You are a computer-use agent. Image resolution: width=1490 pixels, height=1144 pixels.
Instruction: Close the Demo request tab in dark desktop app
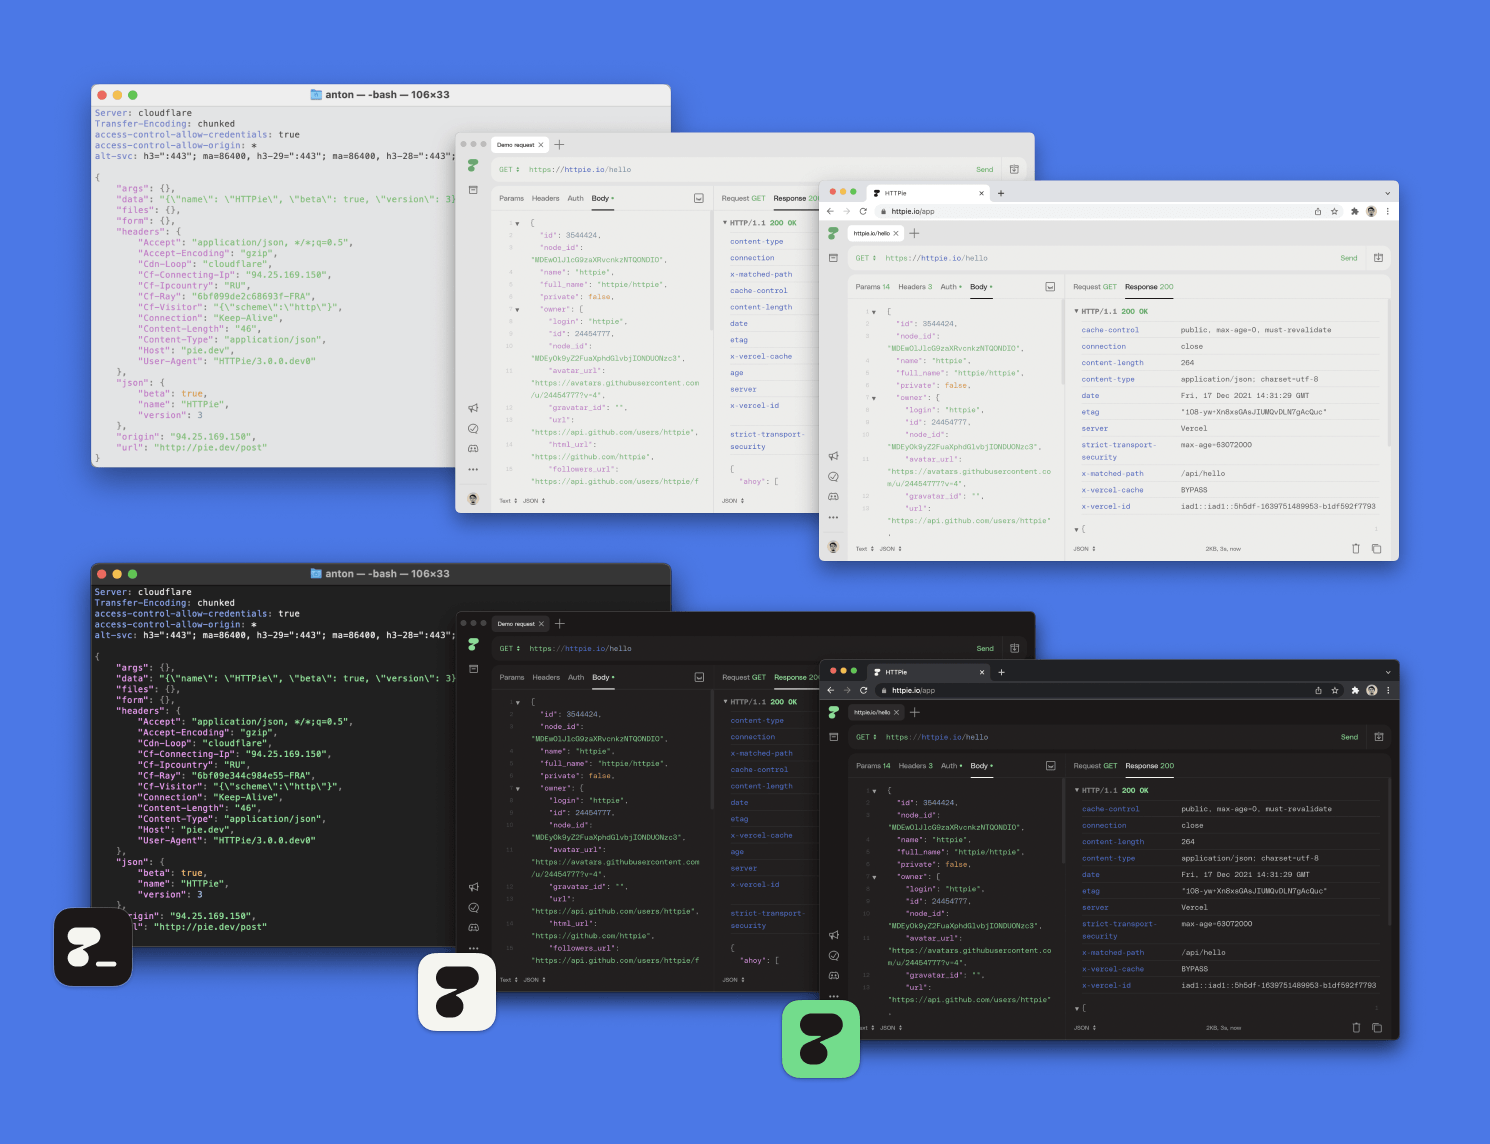pyautogui.click(x=542, y=624)
